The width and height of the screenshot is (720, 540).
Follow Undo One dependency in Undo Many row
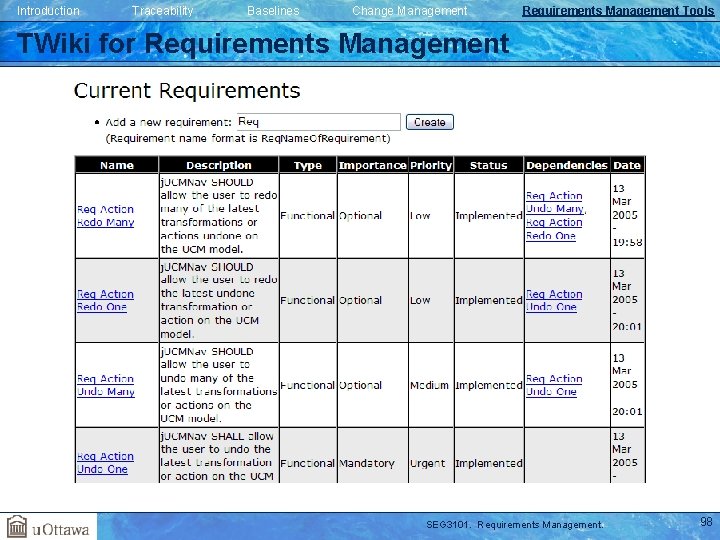[x=554, y=385]
